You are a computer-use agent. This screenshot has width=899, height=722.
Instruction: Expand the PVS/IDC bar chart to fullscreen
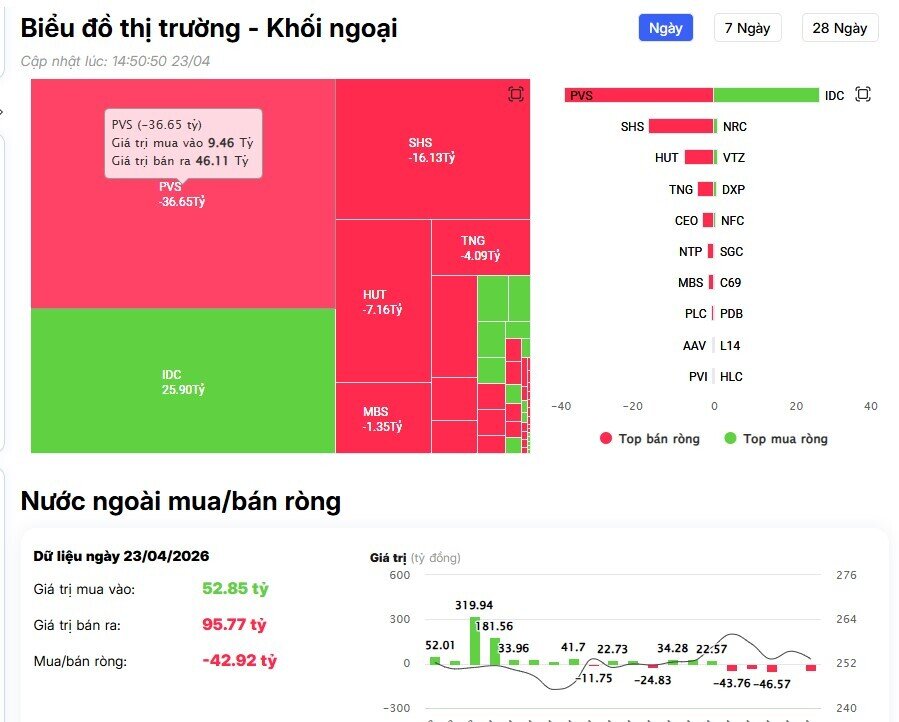(862, 94)
